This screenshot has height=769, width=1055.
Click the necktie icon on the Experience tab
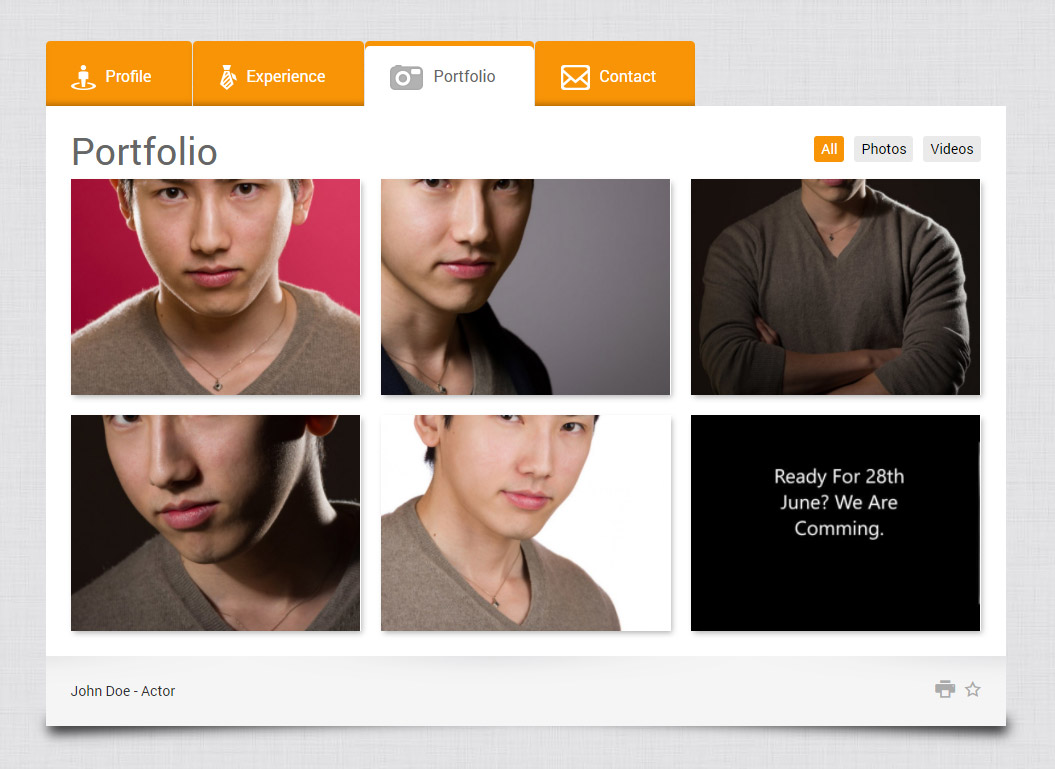click(227, 75)
